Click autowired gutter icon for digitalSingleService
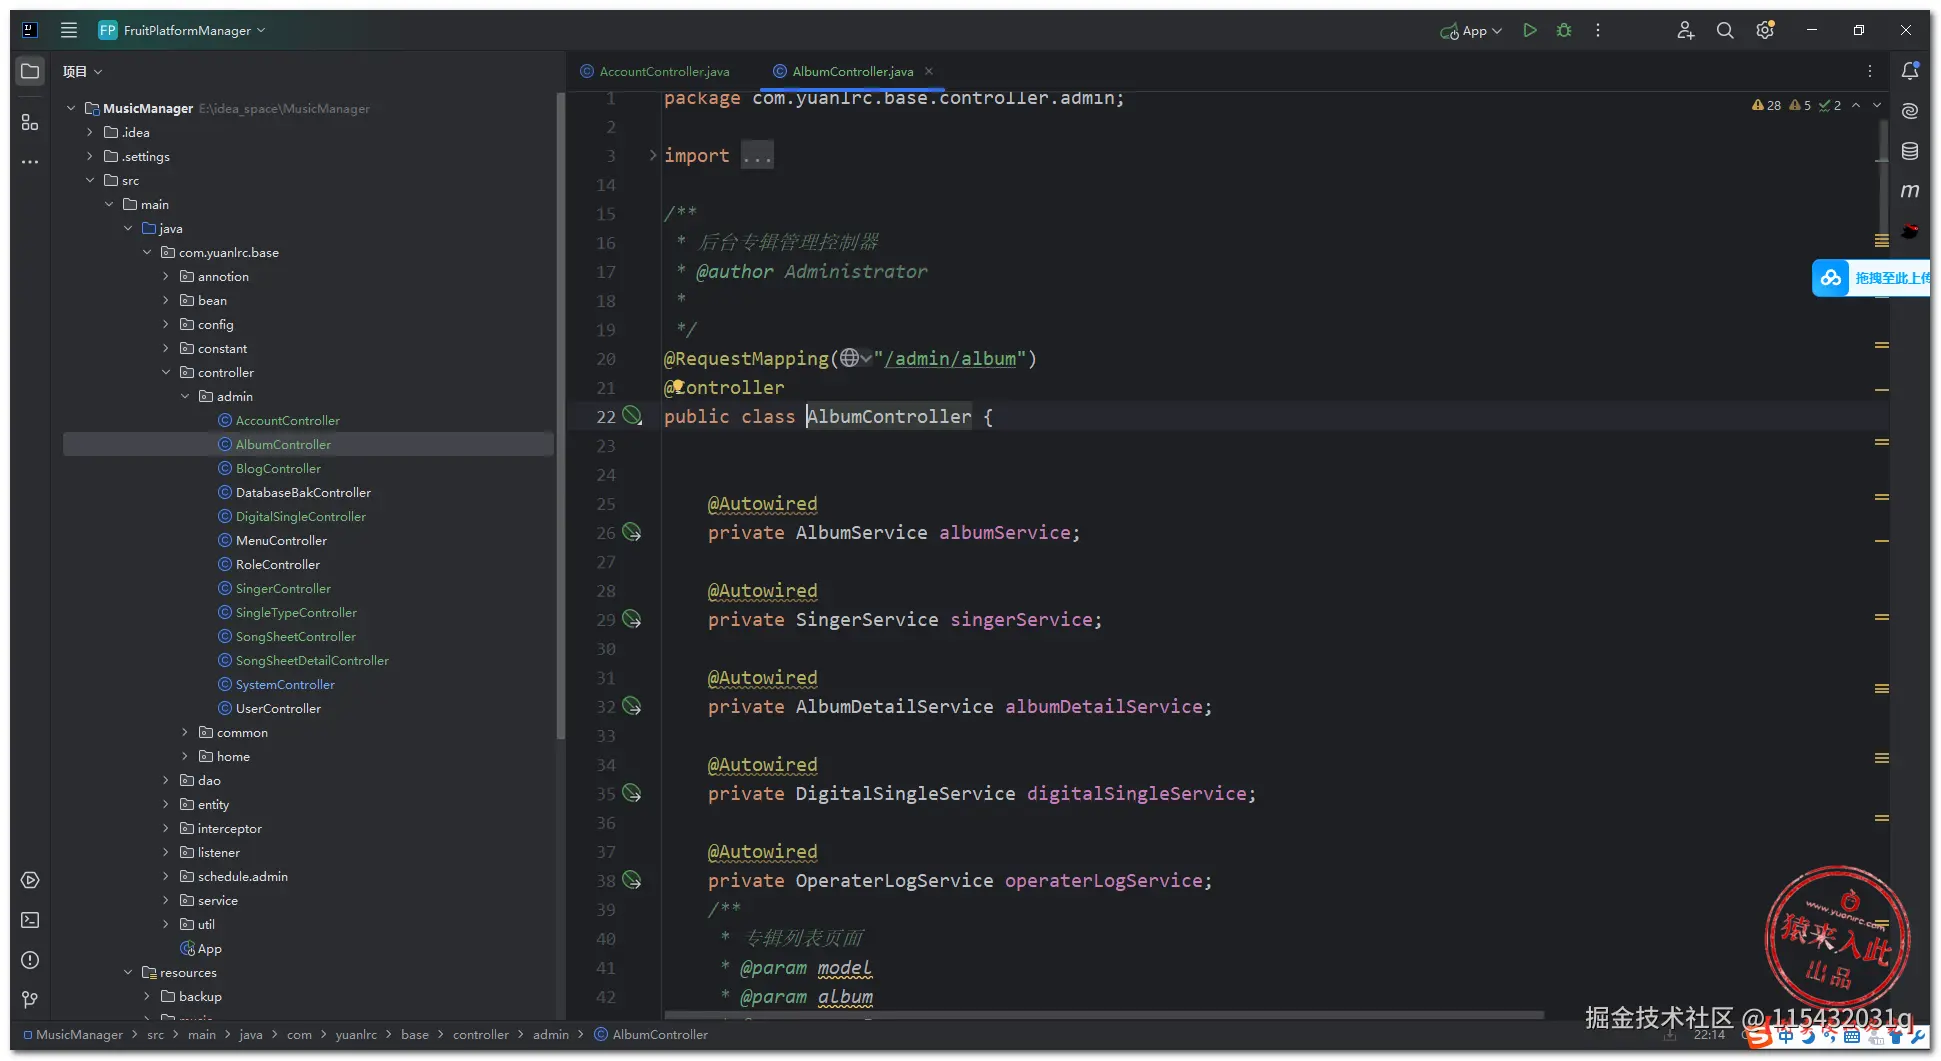The width and height of the screenshot is (1941, 1061). (632, 794)
